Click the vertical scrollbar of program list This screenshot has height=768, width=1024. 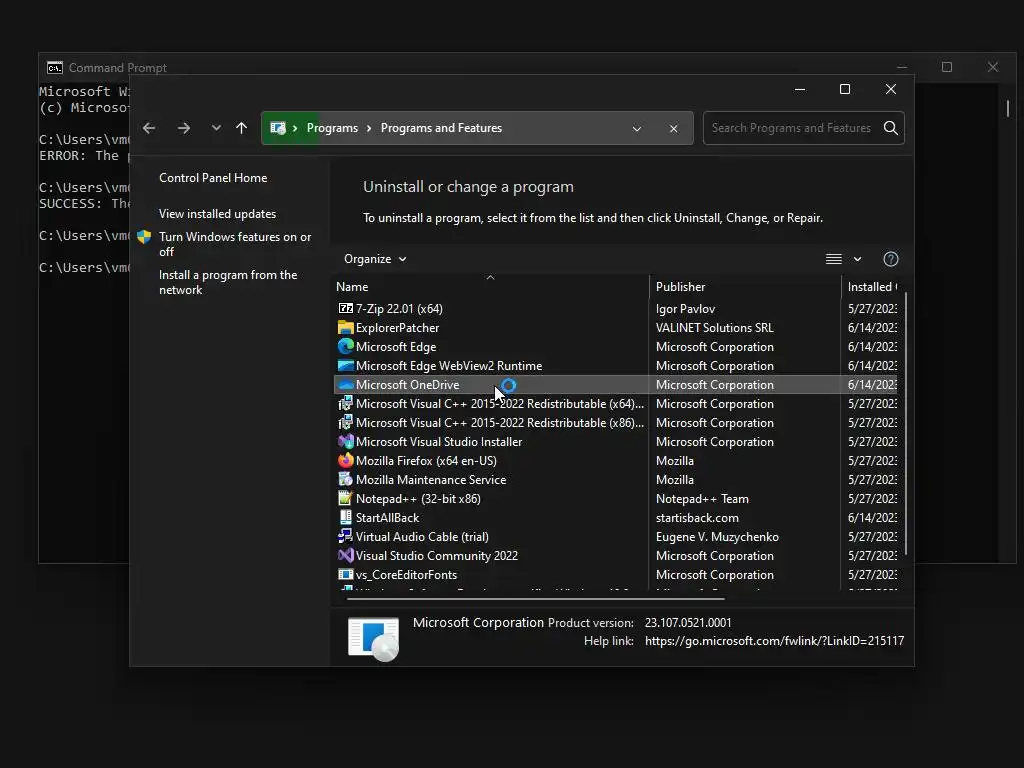coord(906,424)
